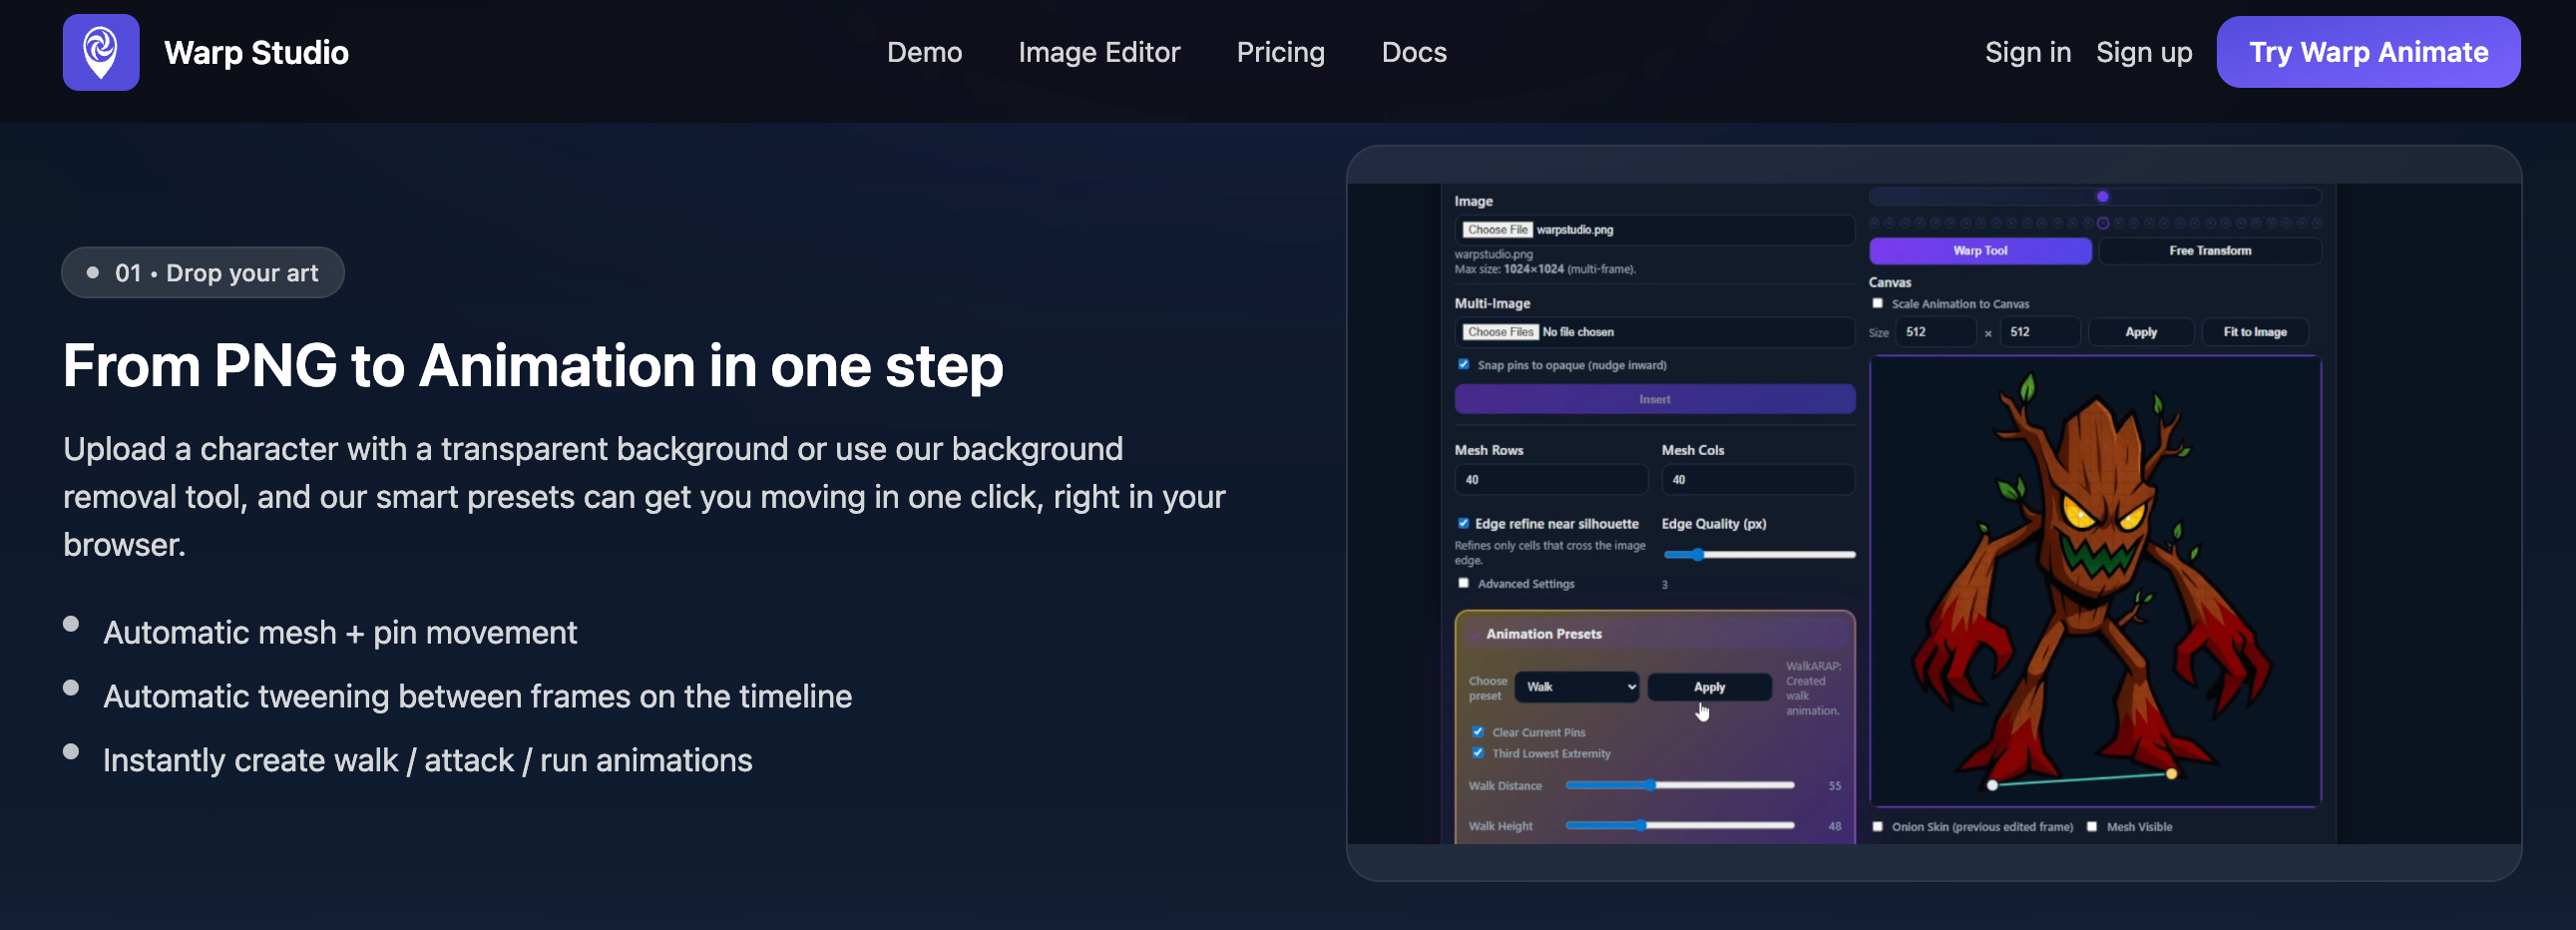2576x930 pixels.
Task: Click the yellow pin at character's foot
Action: pyautogui.click(x=2171, y=774)
